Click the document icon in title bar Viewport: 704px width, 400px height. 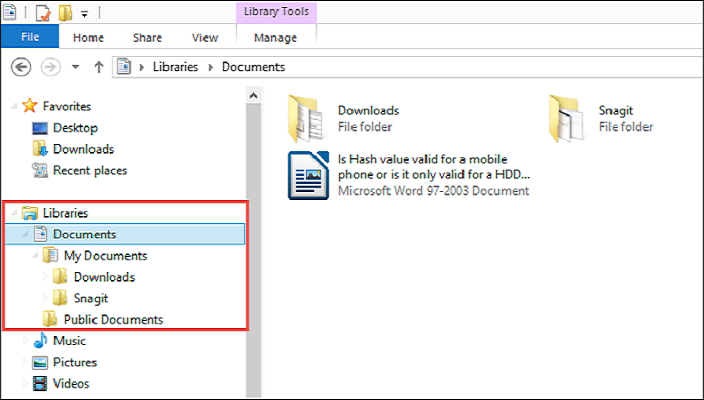9,13
